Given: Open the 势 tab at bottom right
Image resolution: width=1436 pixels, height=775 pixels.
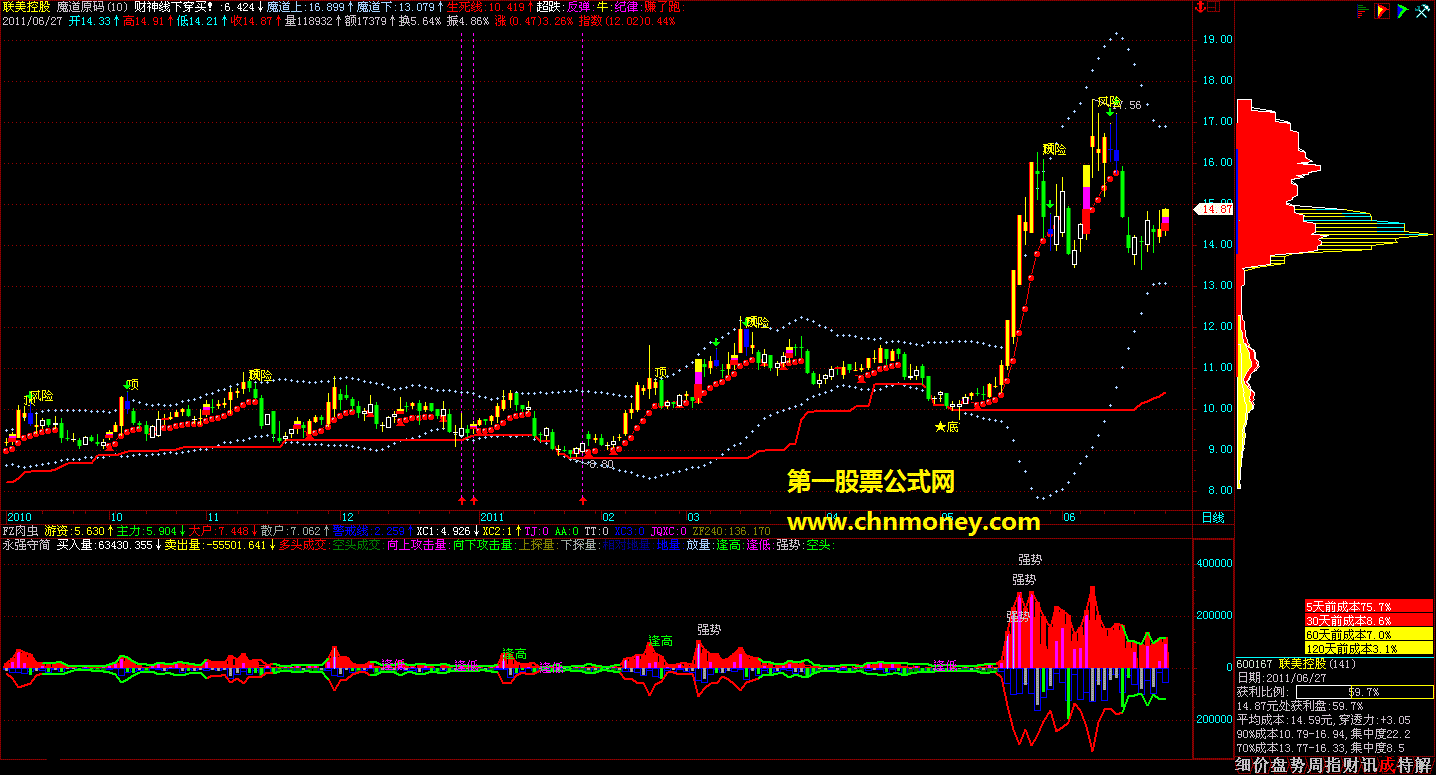Looking at the screenshot, I should [1297, 765].
